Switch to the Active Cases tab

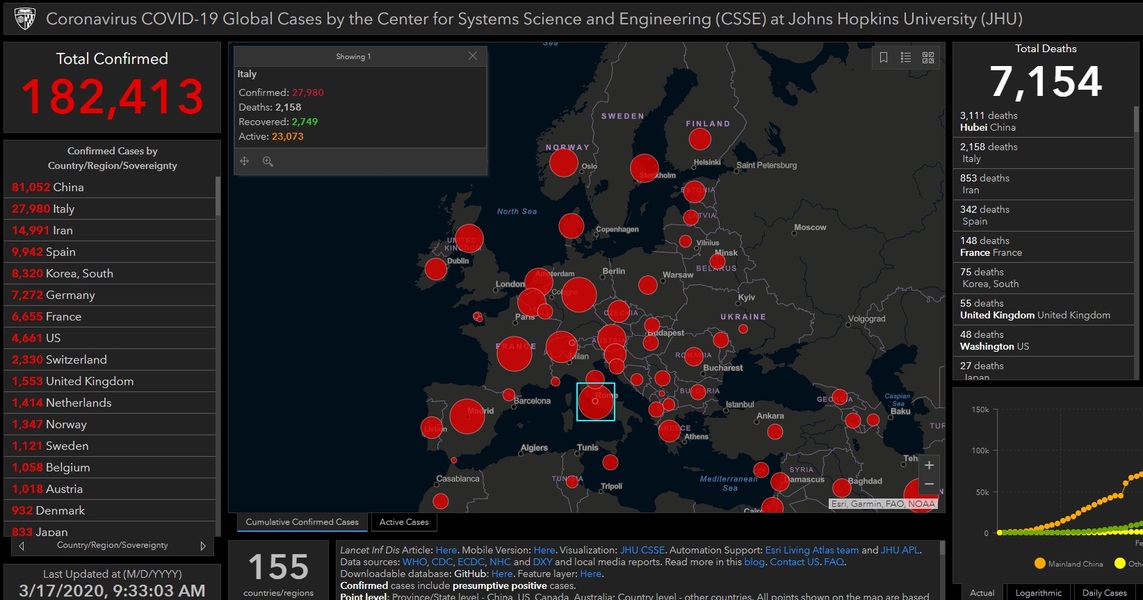404,522
